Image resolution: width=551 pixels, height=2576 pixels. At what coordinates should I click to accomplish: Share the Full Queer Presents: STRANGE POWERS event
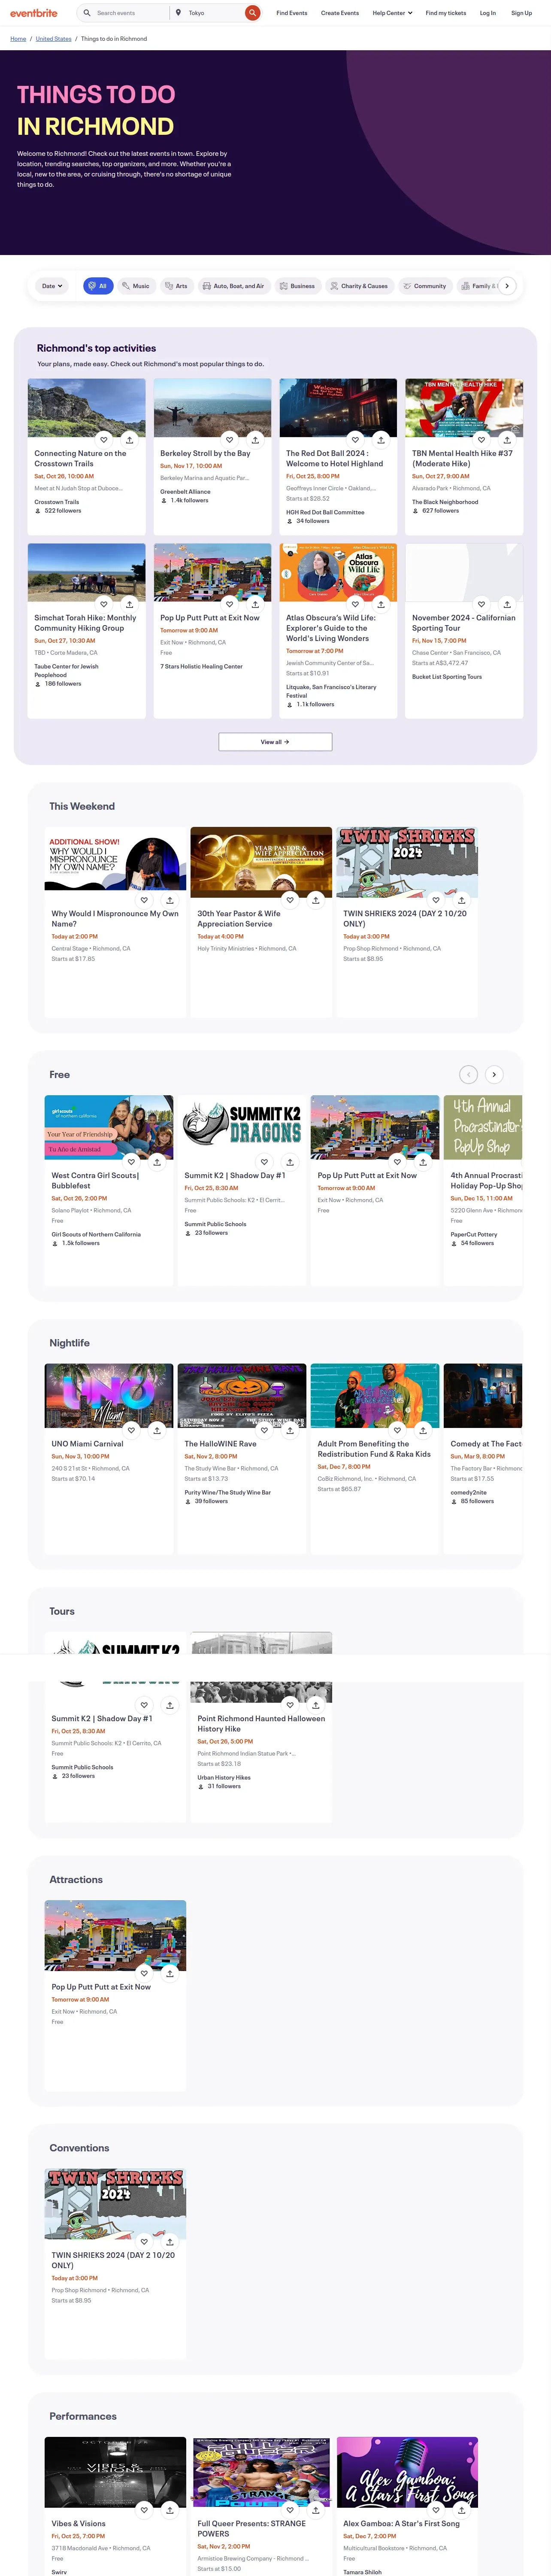[x=316, y=2509]
